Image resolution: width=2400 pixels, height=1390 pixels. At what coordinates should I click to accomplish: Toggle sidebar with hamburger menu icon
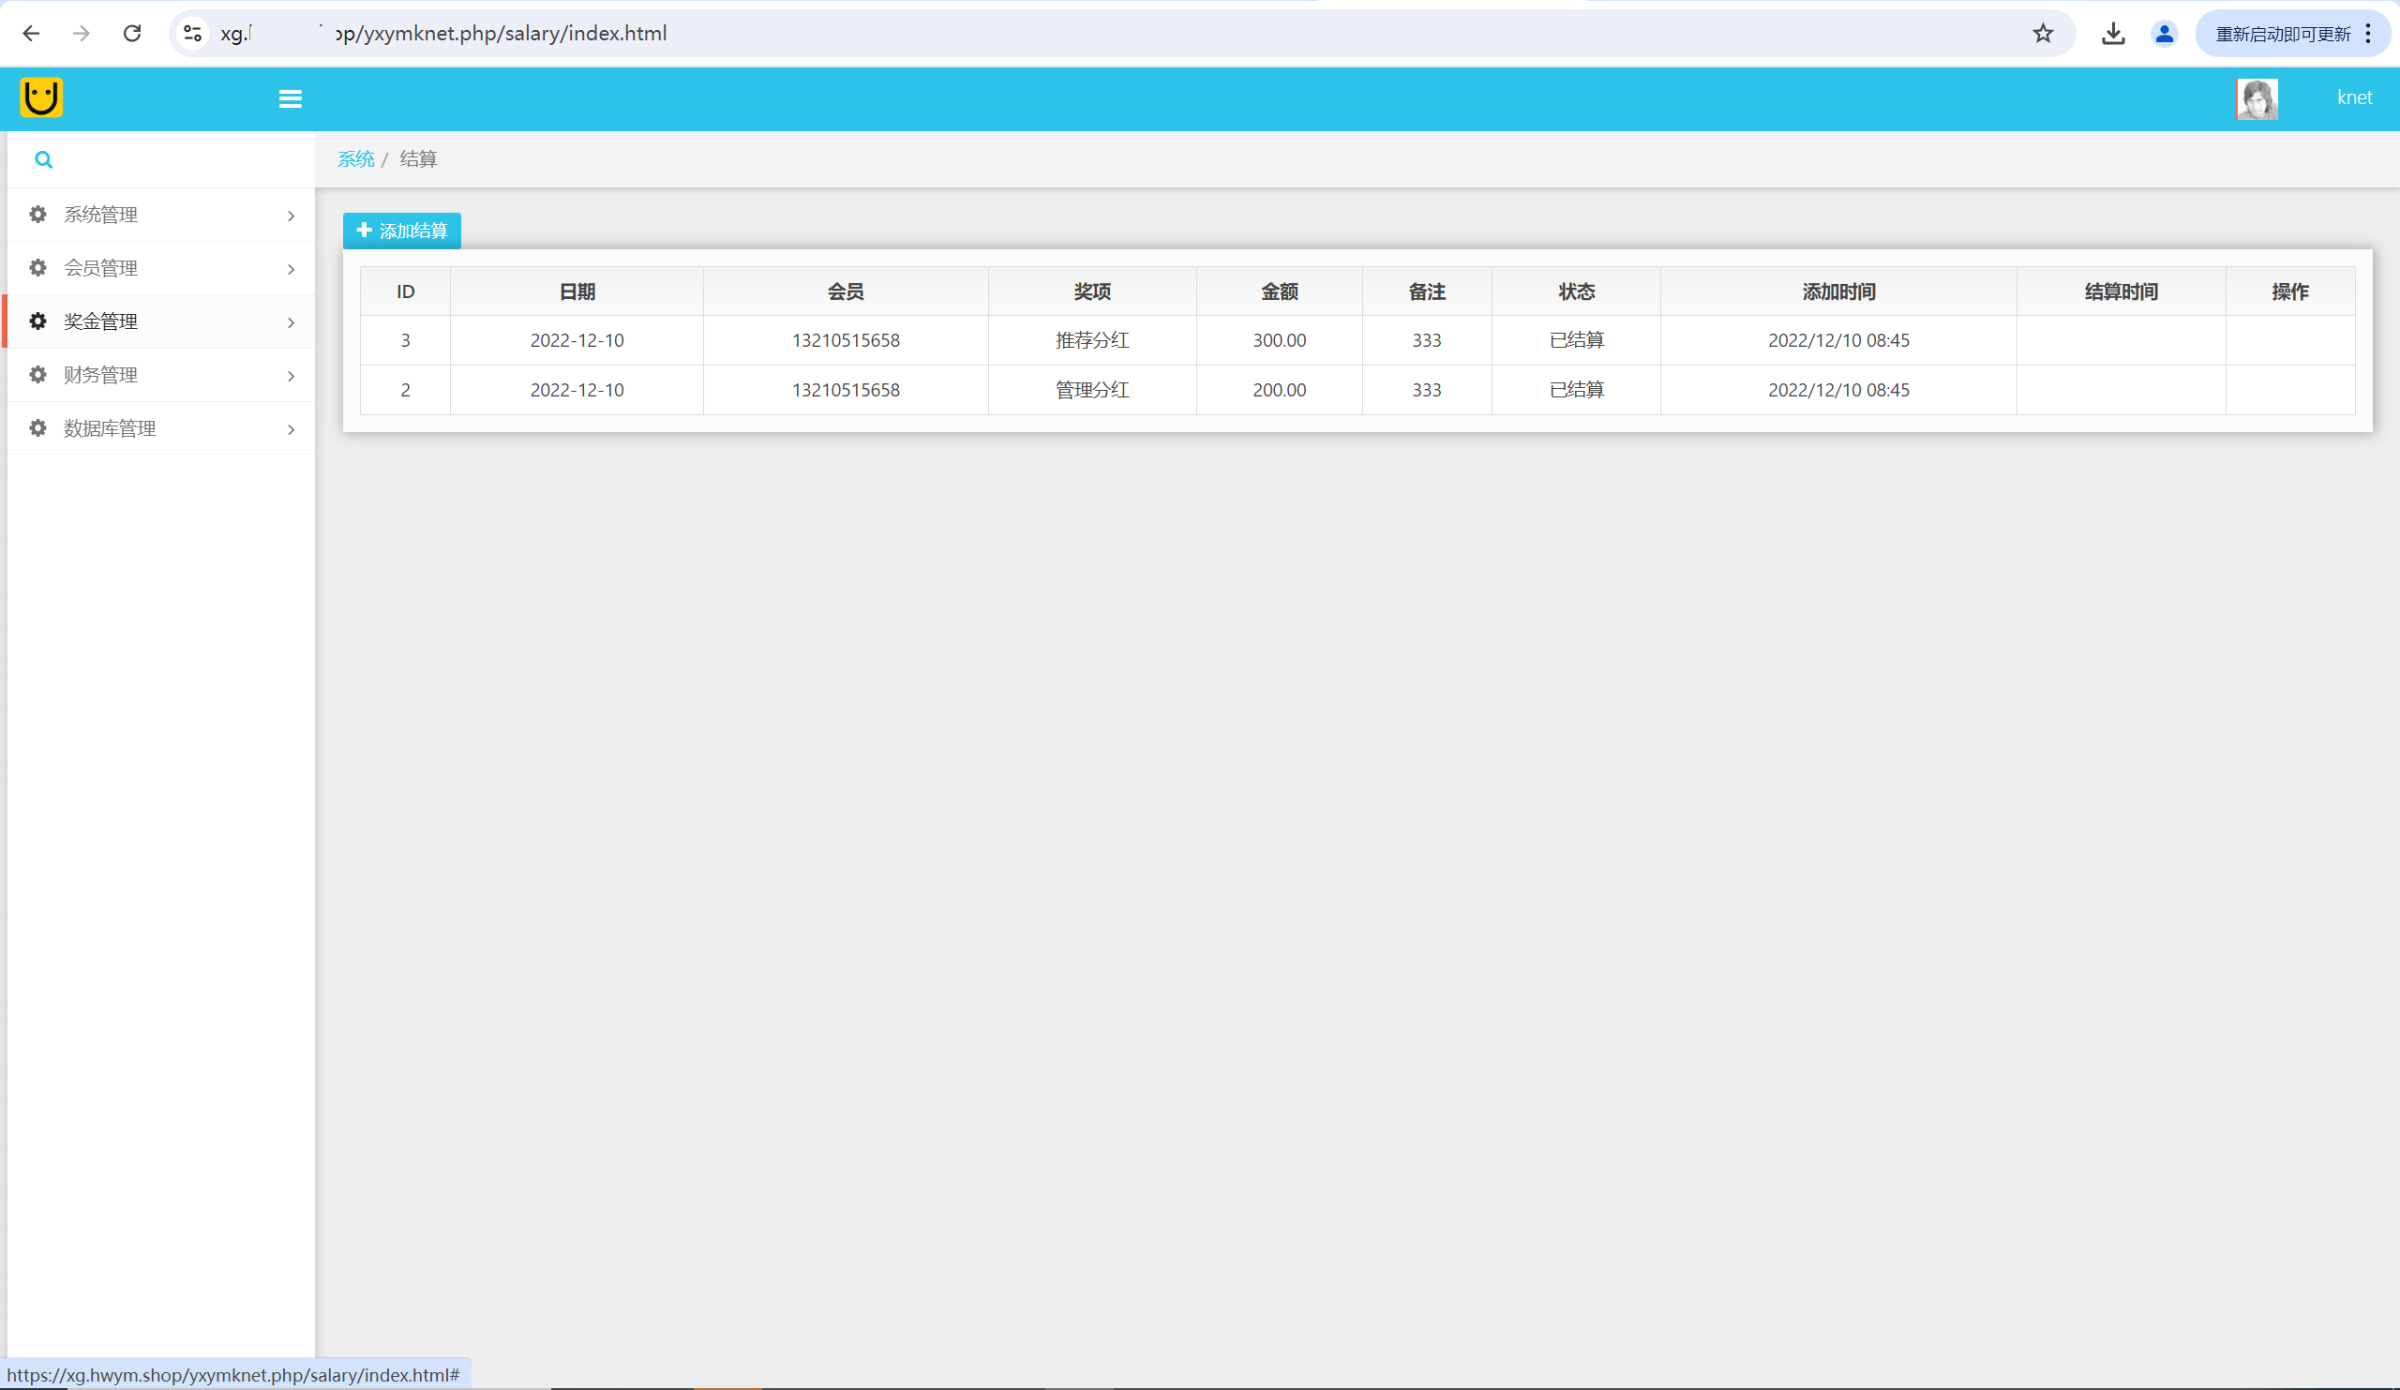pos(290,98)
